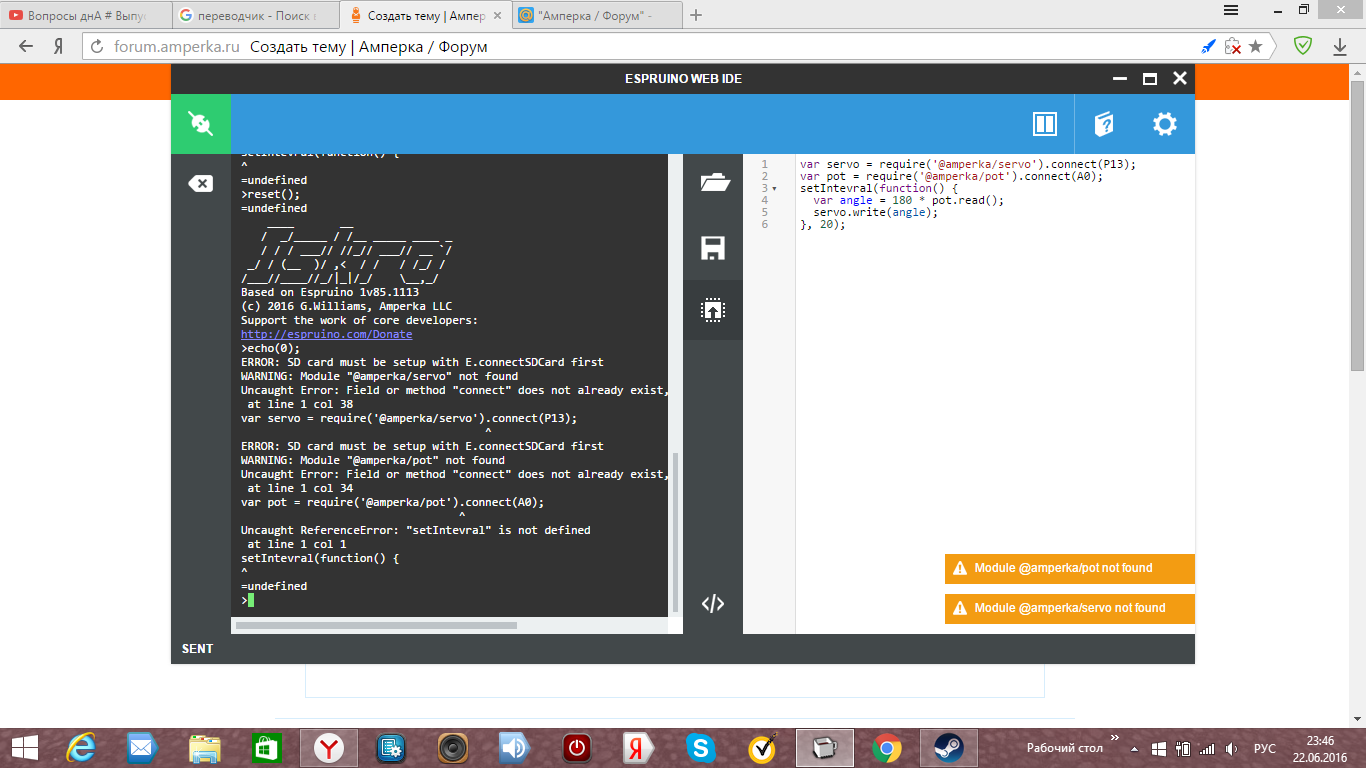Click 'Рабочий стол' toolbar label
Screen dimensions: 1366x768
[1065, 748]
